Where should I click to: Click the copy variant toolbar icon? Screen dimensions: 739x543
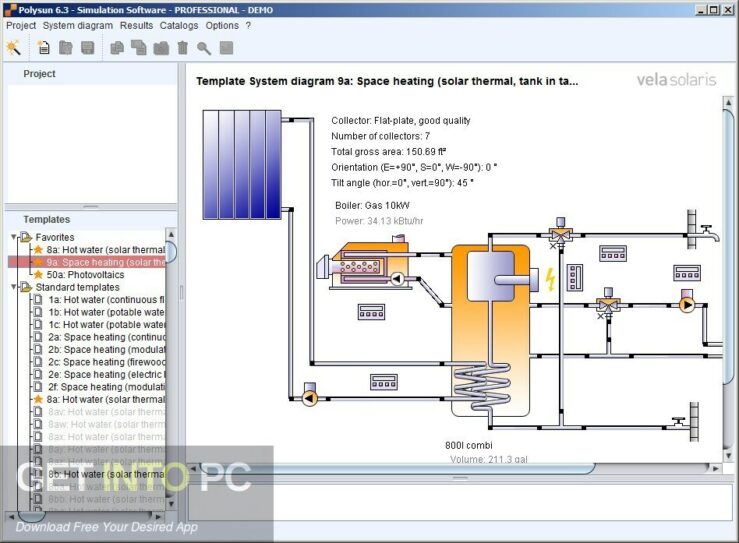tap(116, 48)
